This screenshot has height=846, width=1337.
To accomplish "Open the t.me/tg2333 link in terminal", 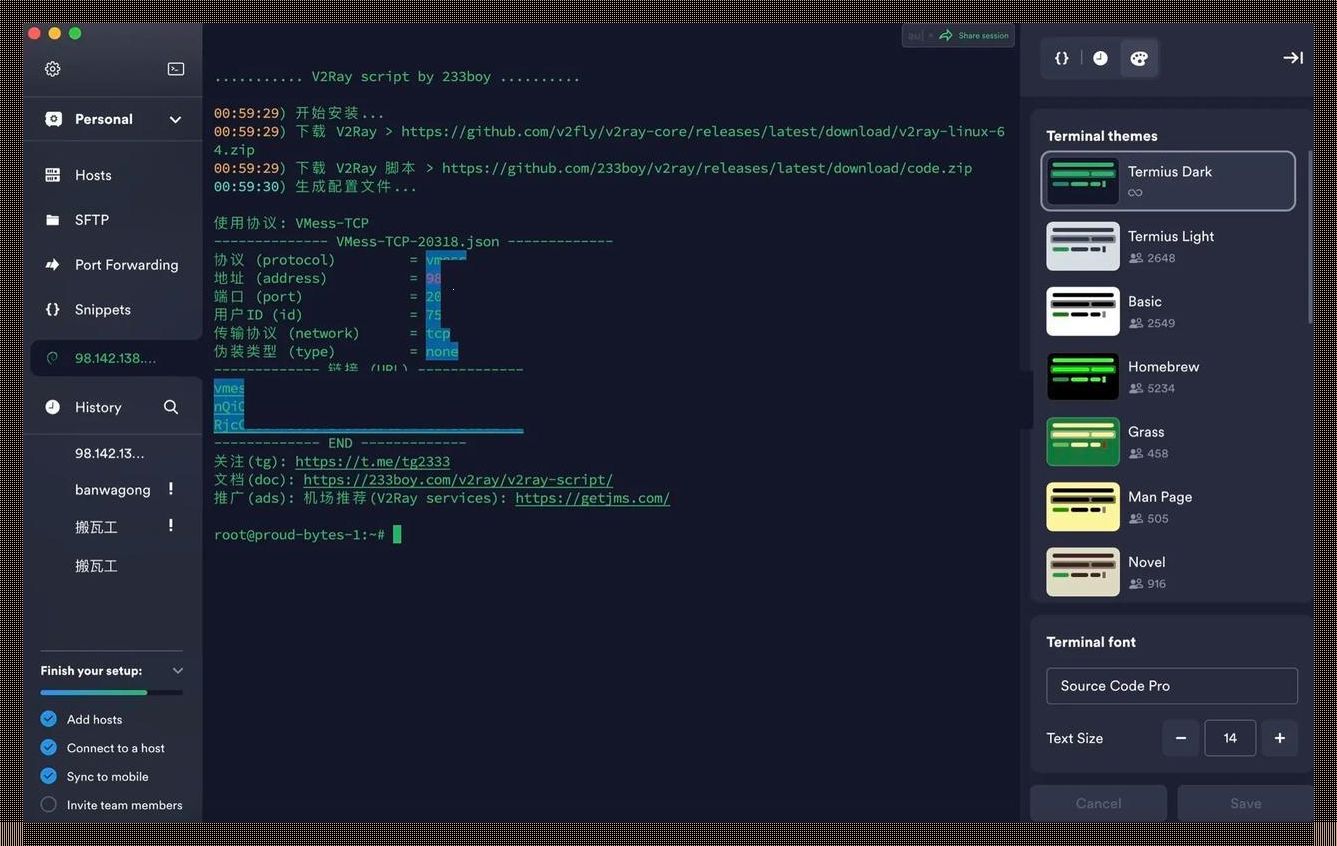I will click(372, 462).
